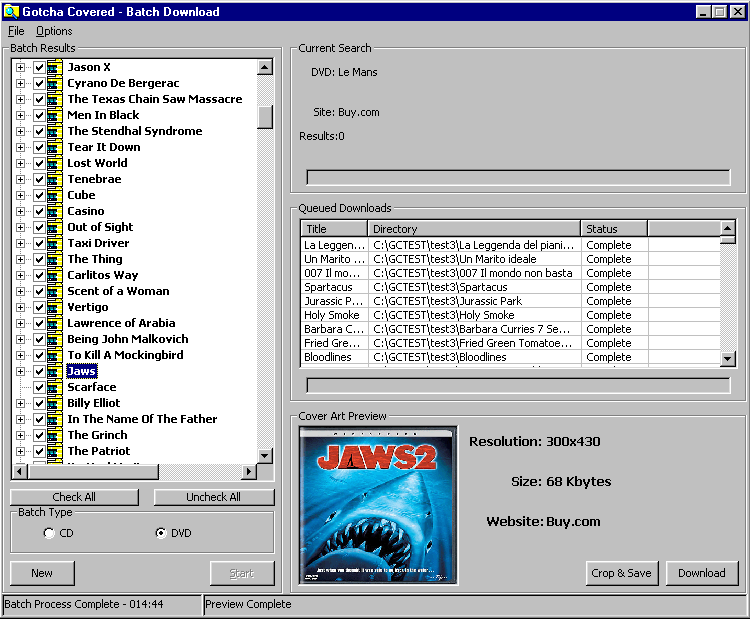Start a New batch

42,573
